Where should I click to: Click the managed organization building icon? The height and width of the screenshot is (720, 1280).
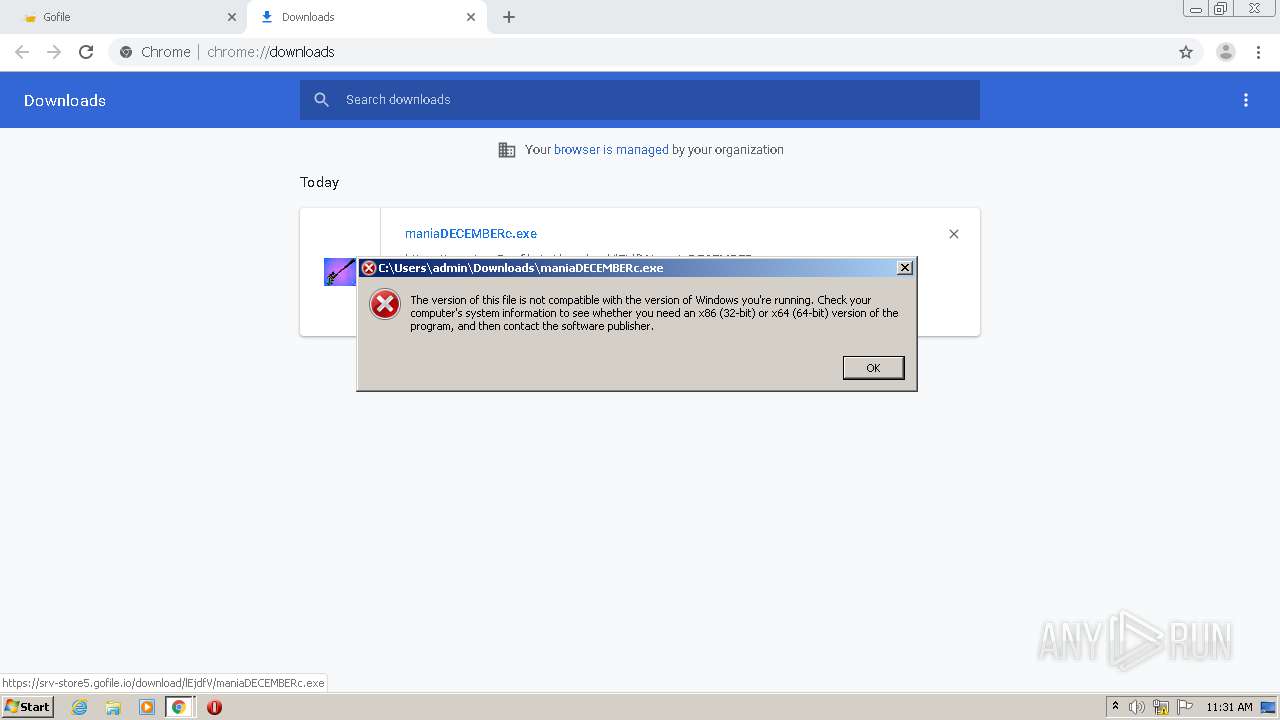point(507,150)
